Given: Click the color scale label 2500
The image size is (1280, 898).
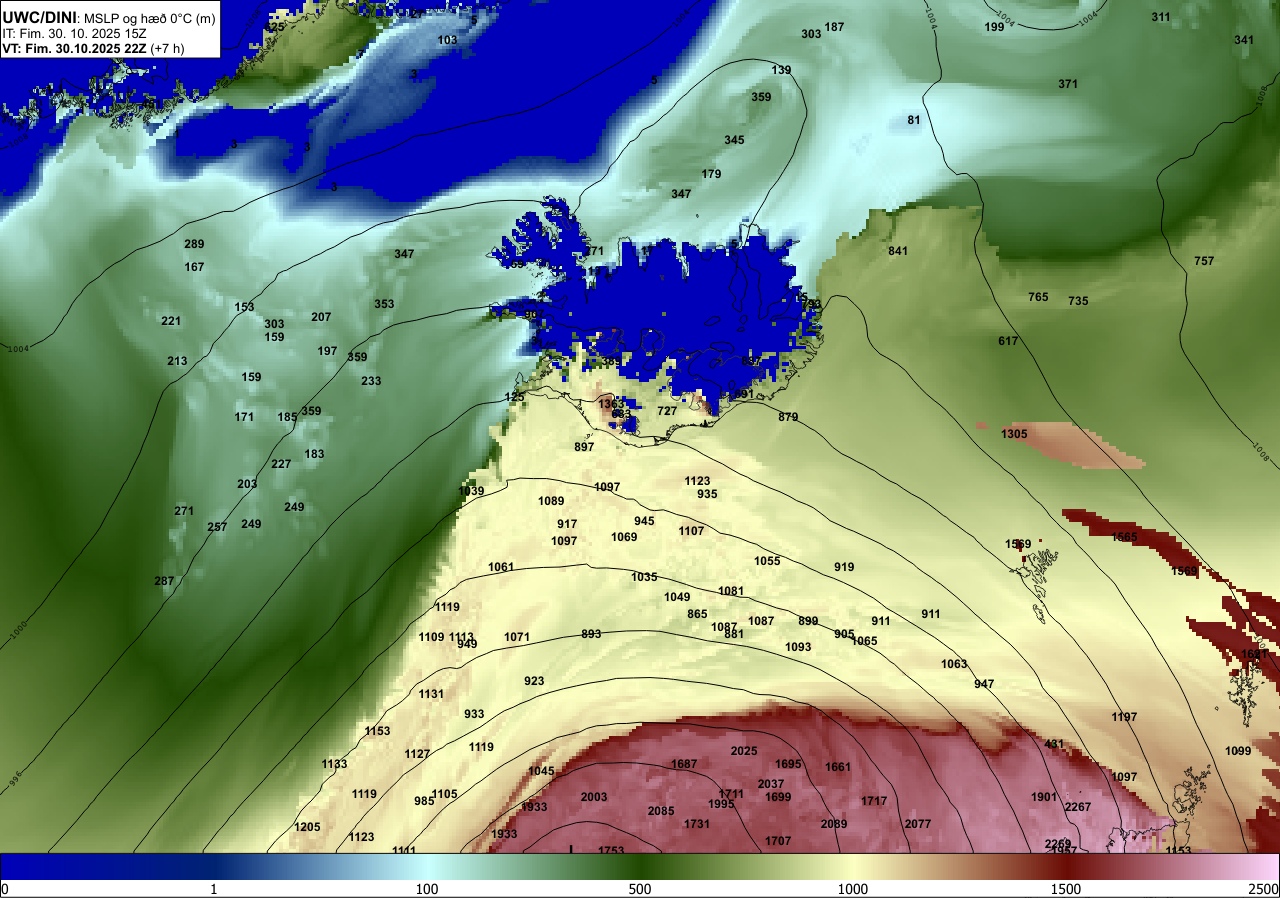Looking at the screenshot, I should (1264, 889).
